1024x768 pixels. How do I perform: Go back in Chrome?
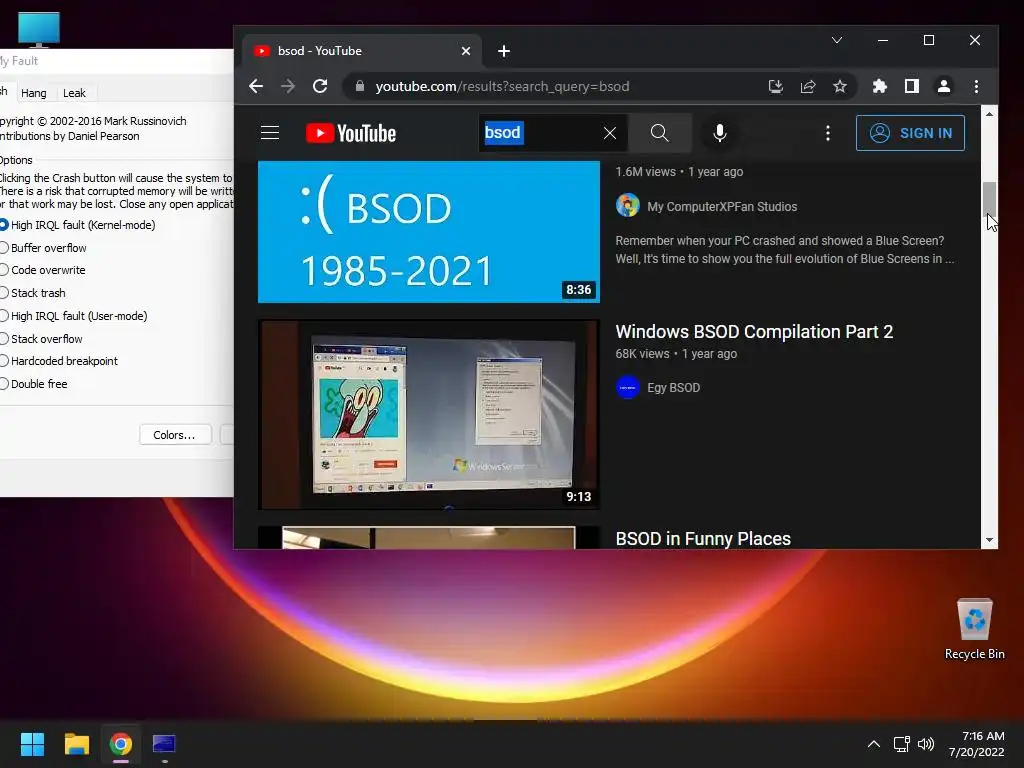[256, 86]
